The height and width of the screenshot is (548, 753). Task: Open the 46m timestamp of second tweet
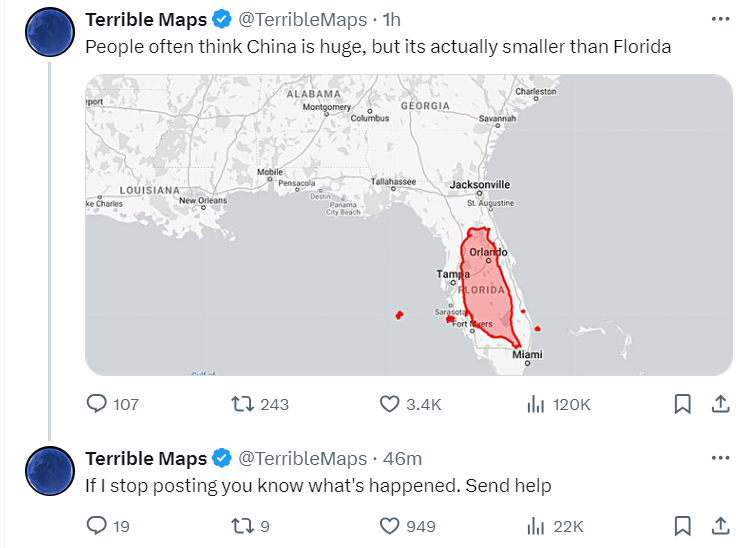point(403,458)
